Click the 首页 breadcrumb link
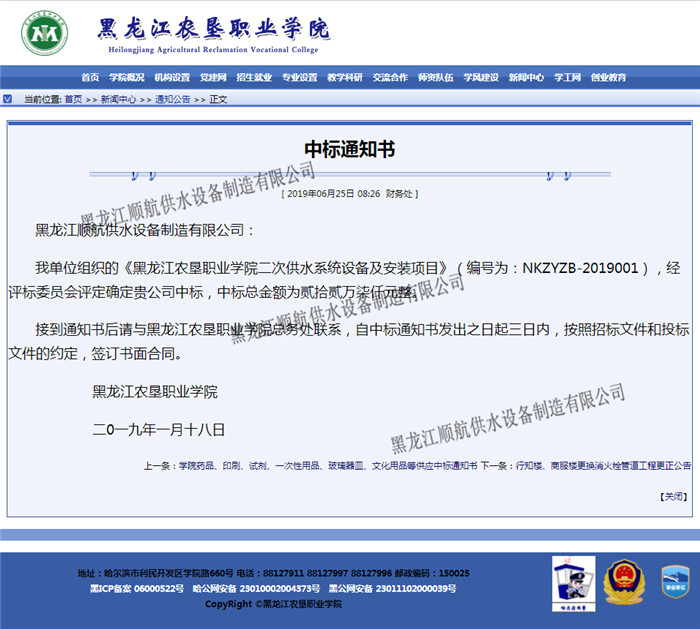The width and height of the screenshot is (700, 629). pos(73,99)
